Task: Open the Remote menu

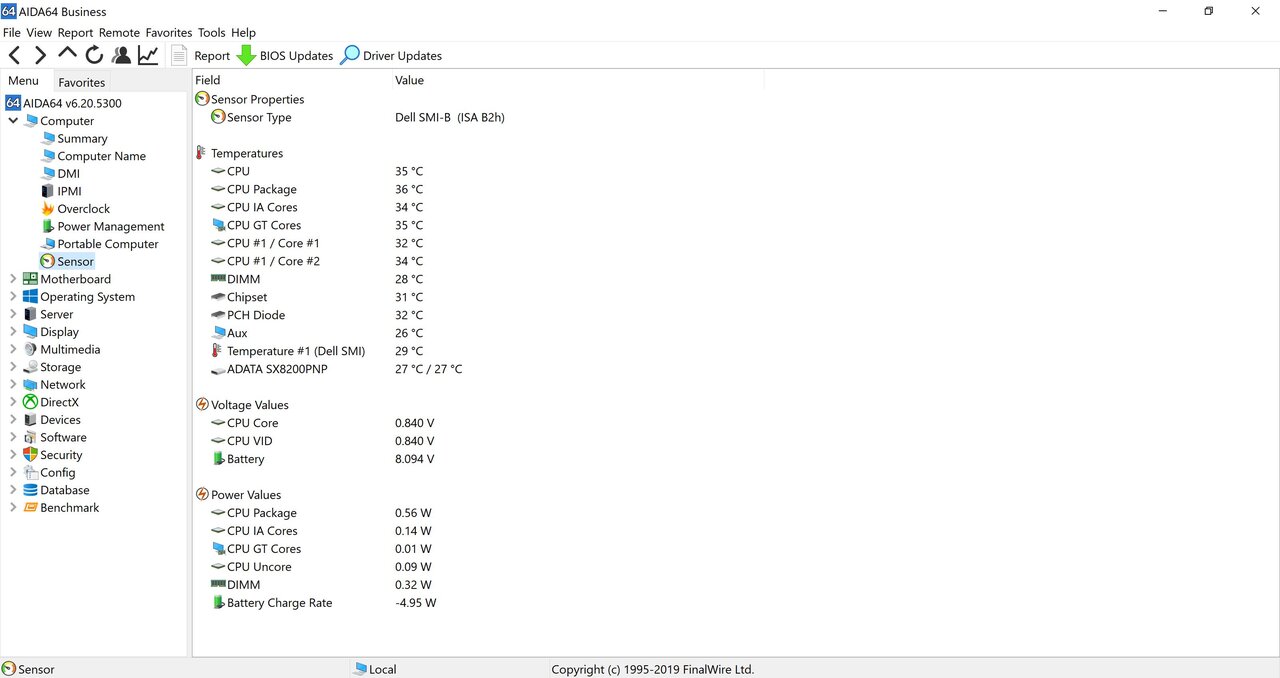Action: coord(119,33)
